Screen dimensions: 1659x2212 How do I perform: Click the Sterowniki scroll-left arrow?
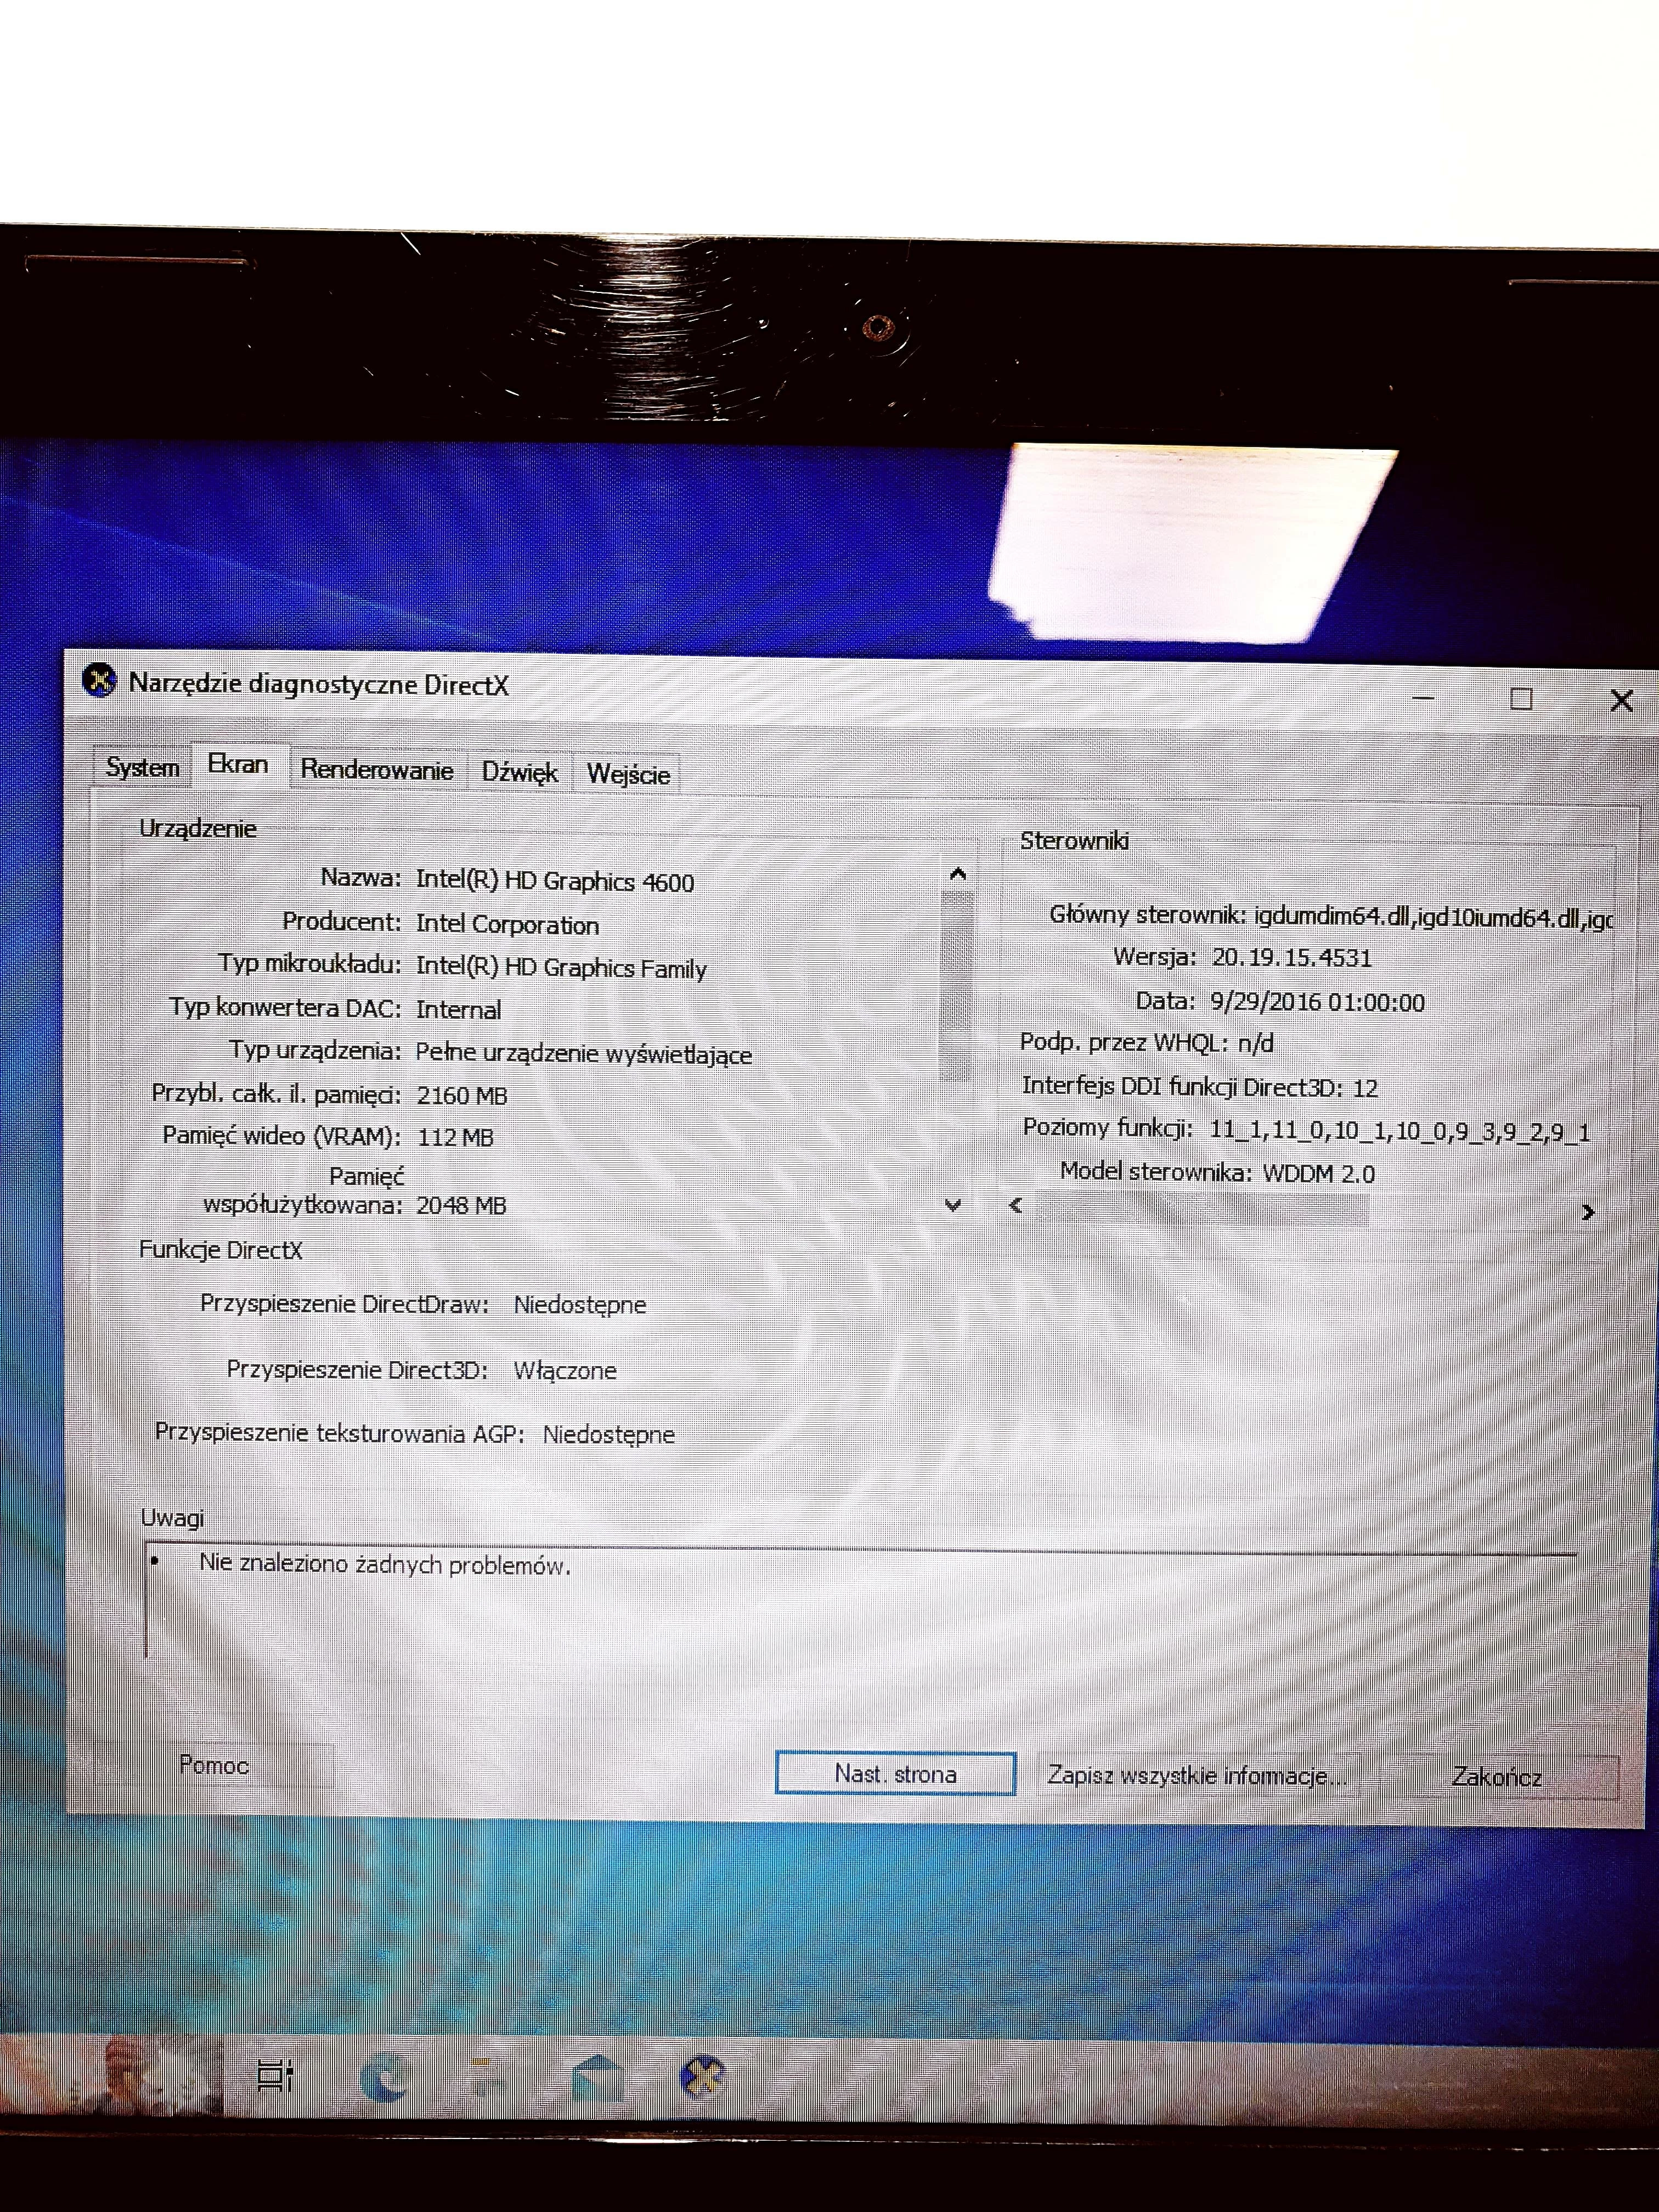click(x=1016, y=1205)
